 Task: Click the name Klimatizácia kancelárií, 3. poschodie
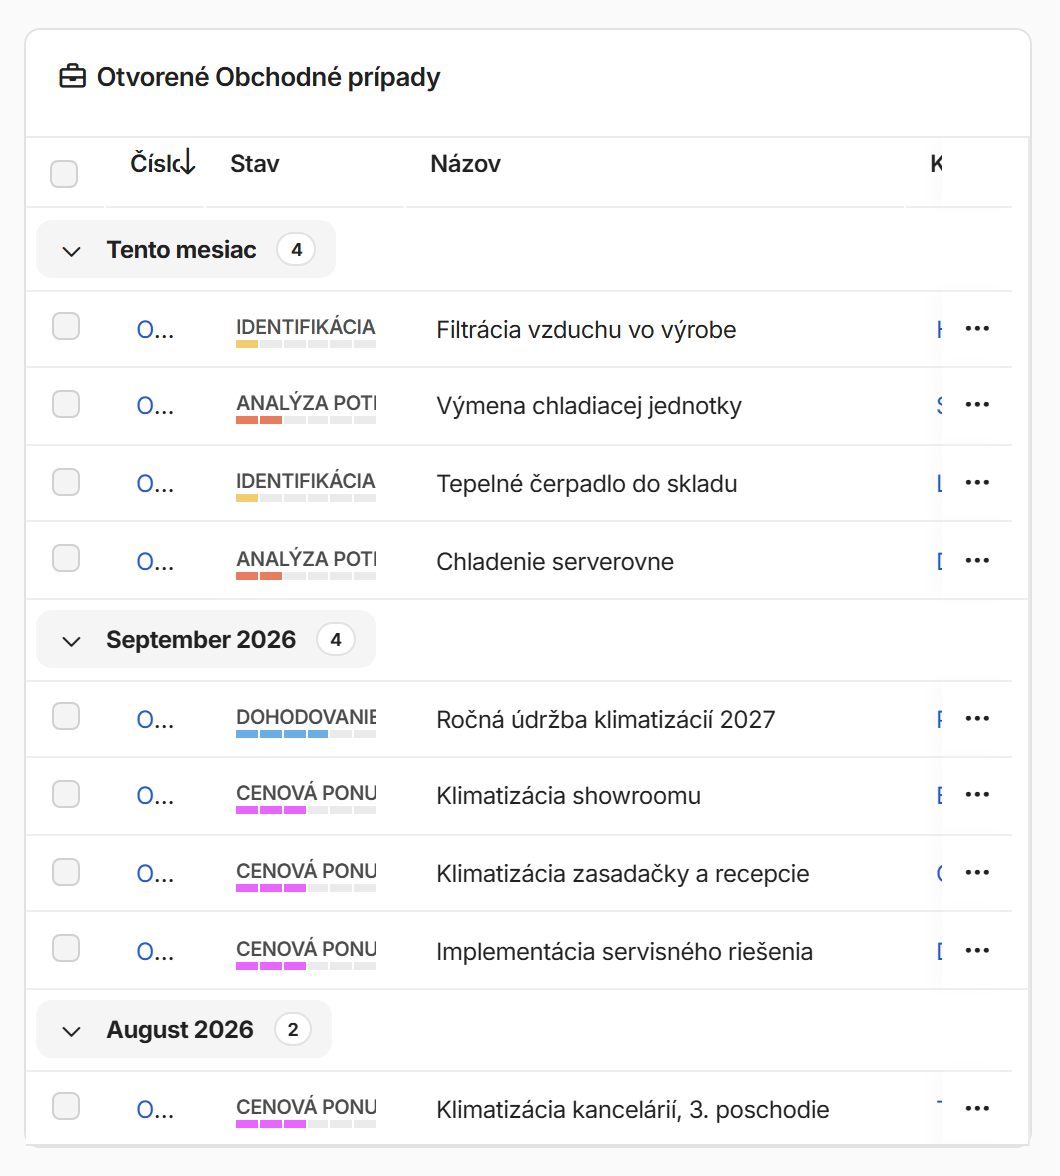point(632,1110)
